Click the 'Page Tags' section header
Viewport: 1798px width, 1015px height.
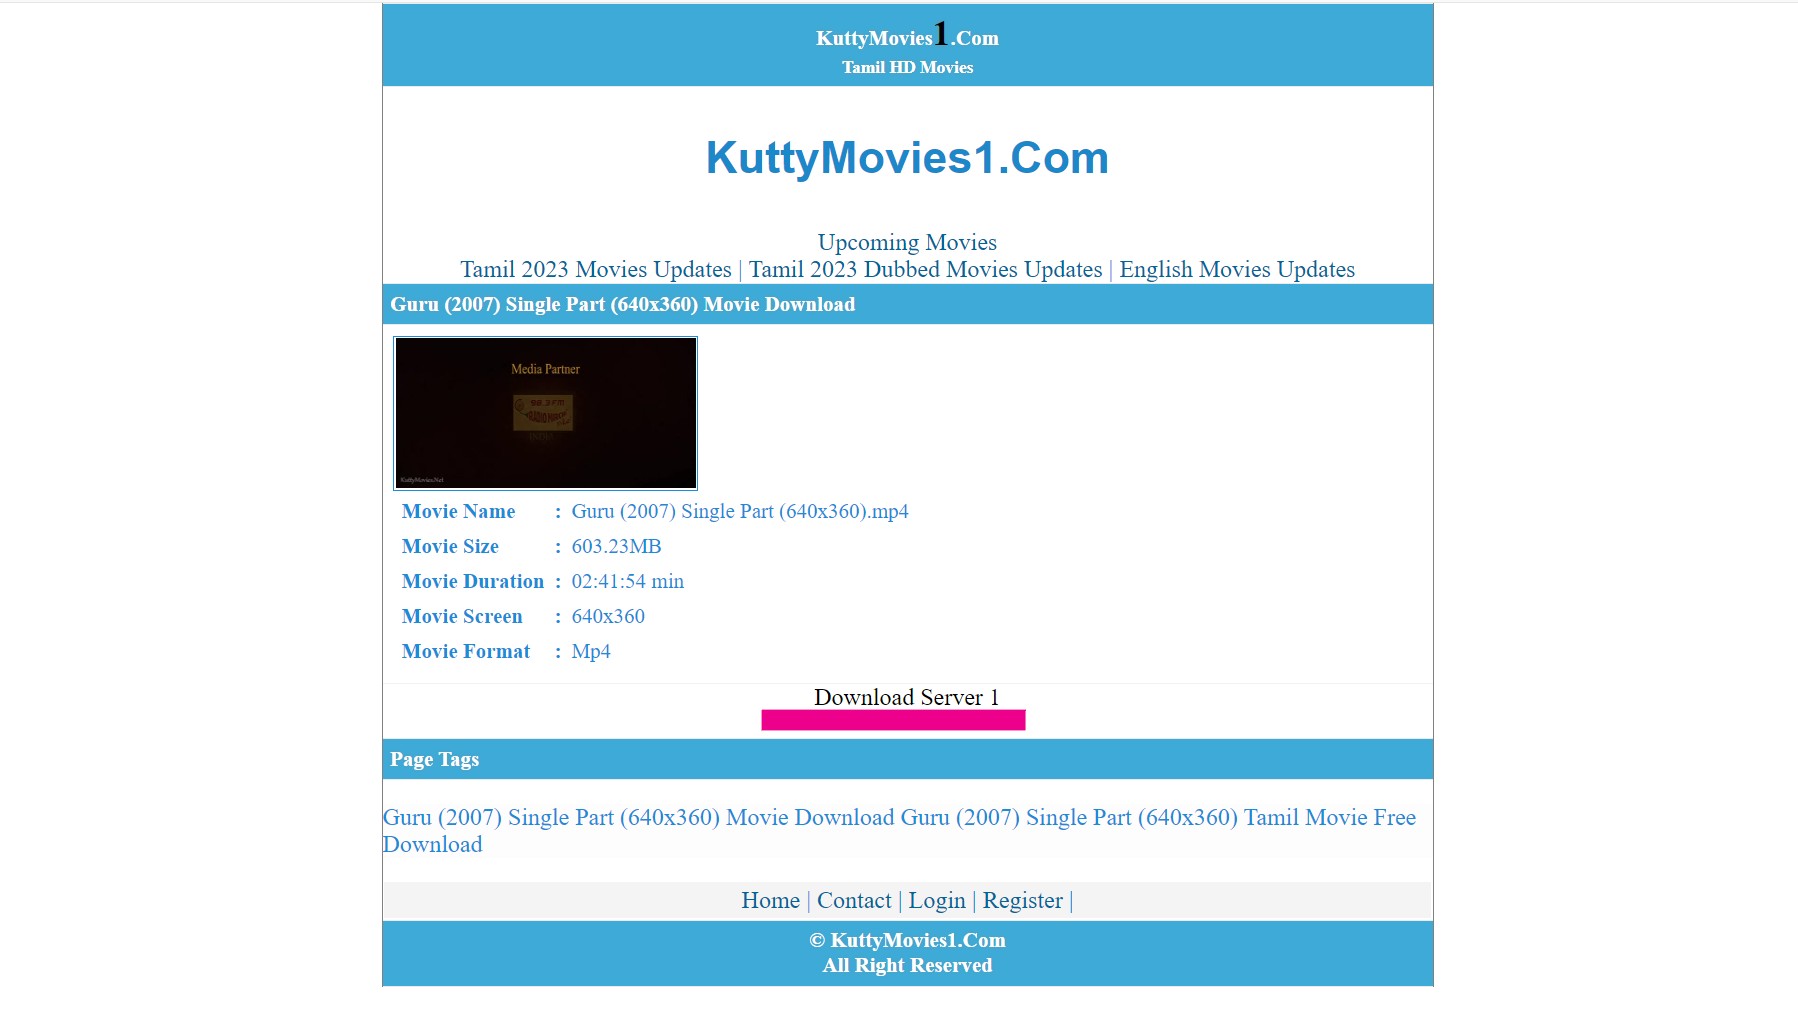(434, 759)
